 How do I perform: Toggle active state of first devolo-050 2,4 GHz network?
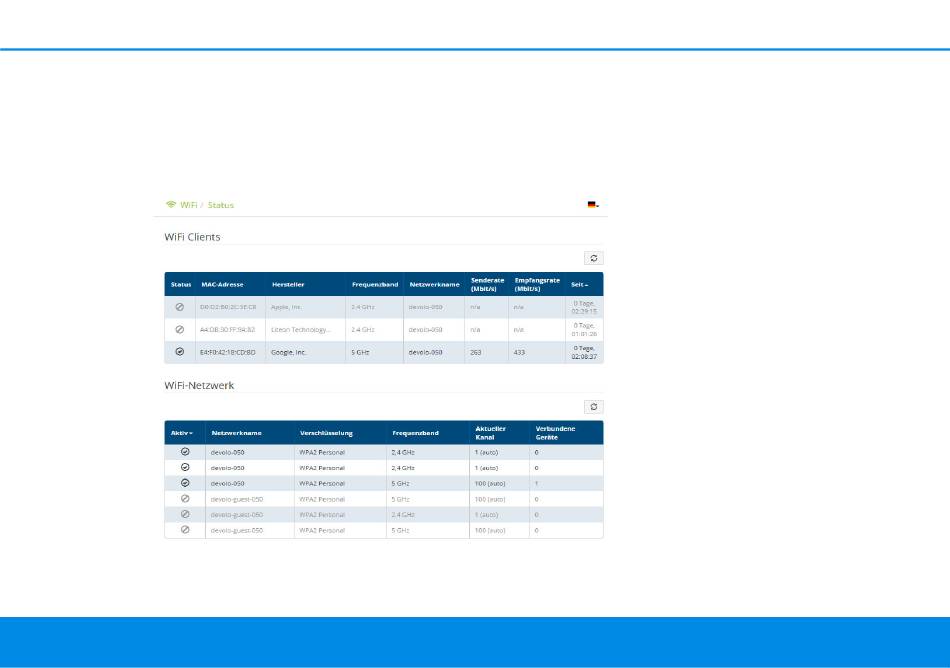185,452
